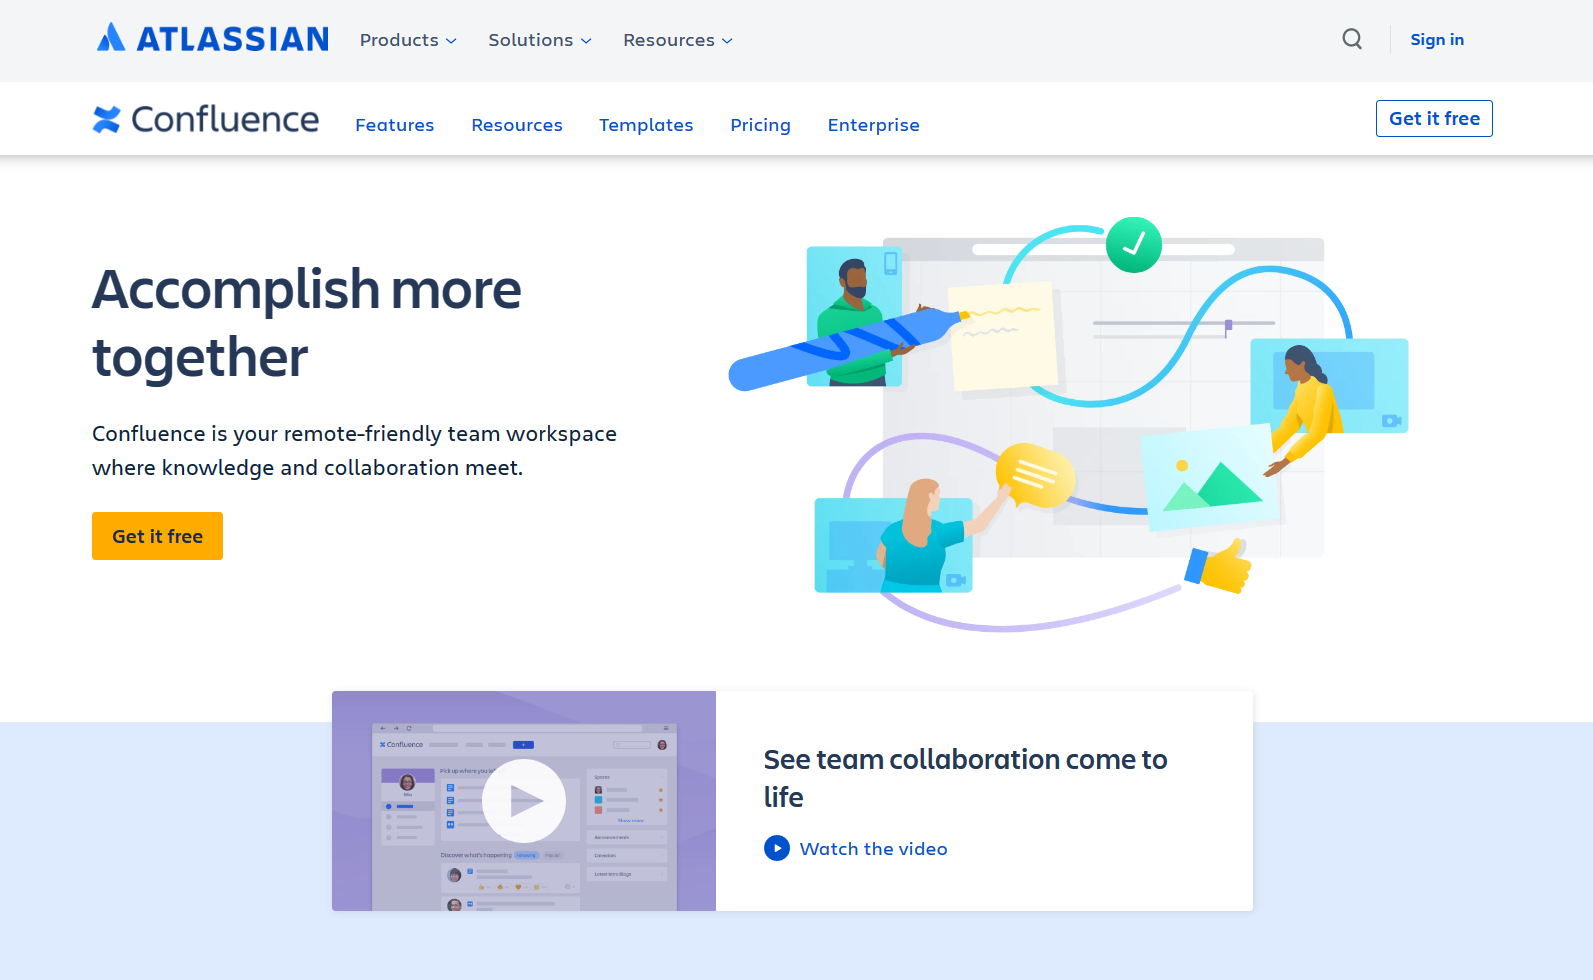Click the heading 'Accomplish more together'

click(x=307, y=323)
